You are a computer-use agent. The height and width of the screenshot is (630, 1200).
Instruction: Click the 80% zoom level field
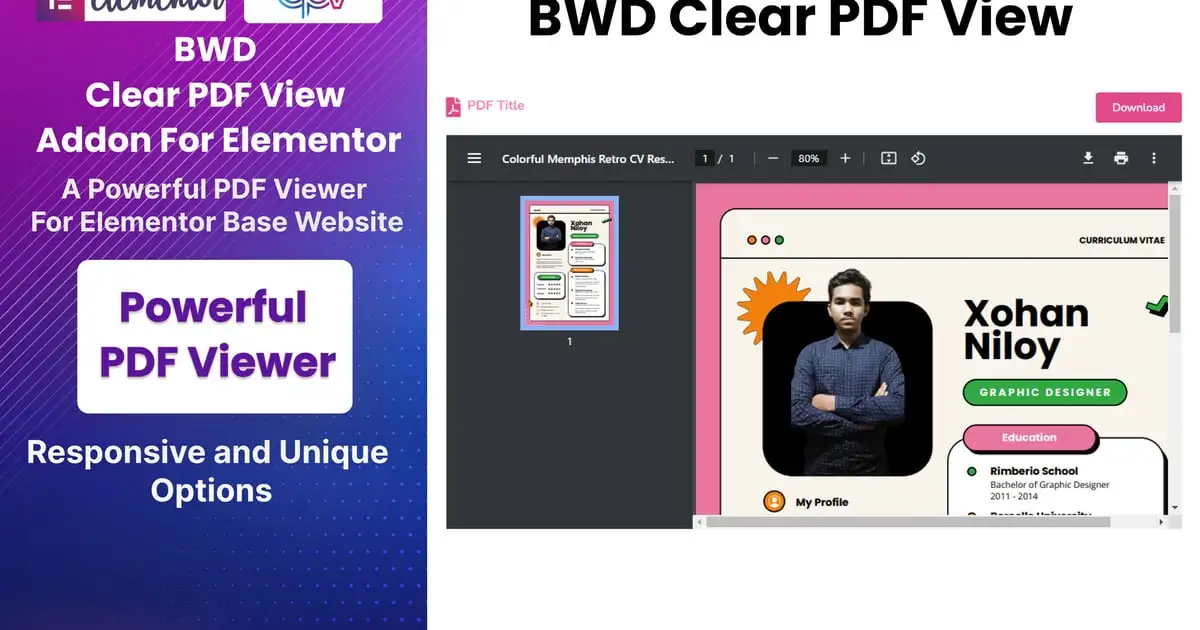coord(809,158)
